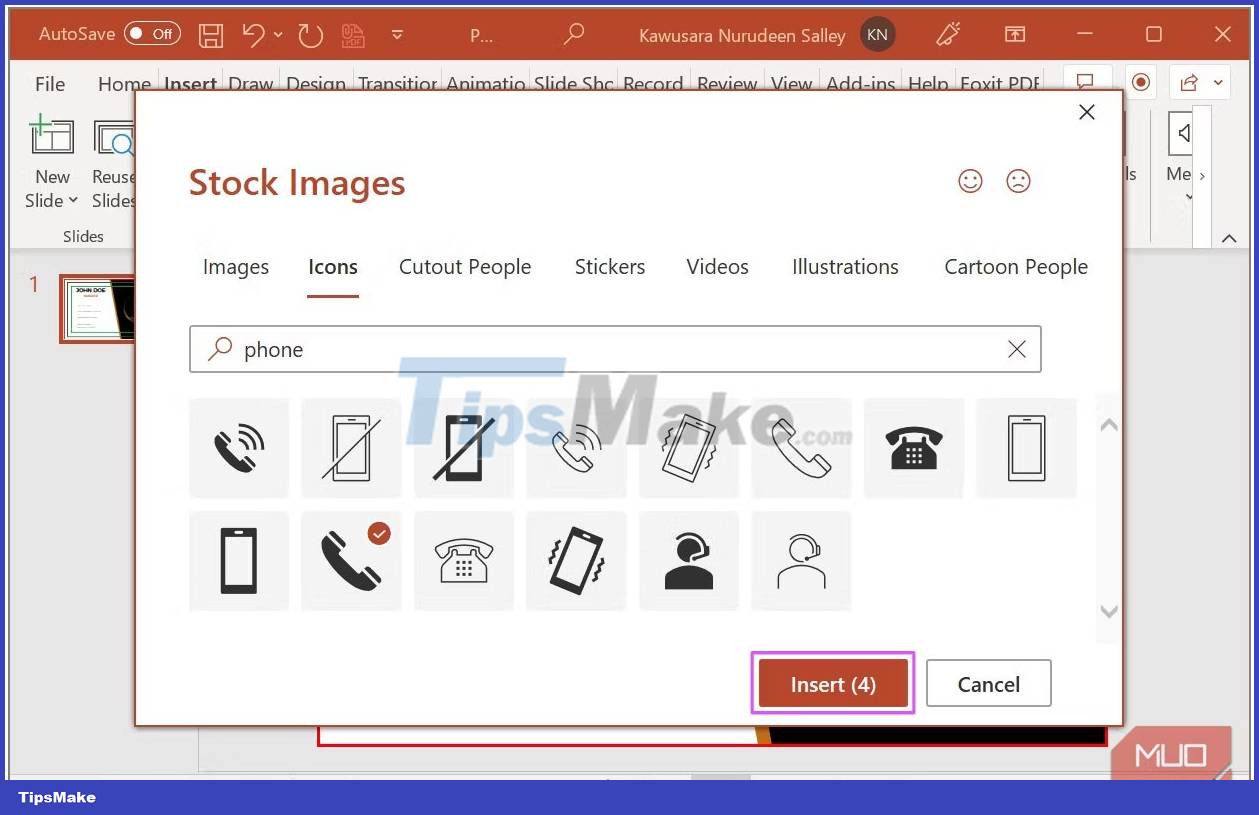Deselect the checked phone handset icon
Screen dimensions: 1259x815
click(x=351, y=560)
